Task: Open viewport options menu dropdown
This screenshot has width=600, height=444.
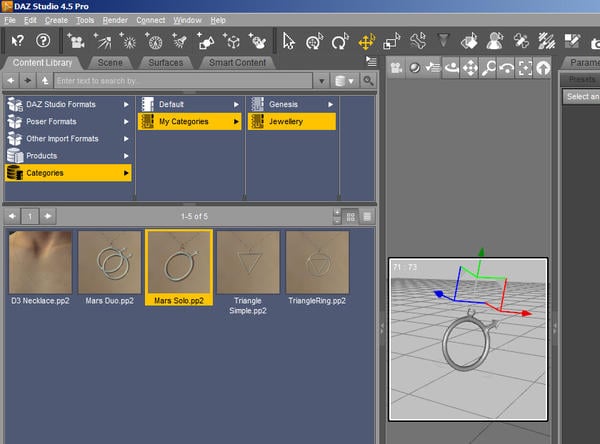Action: (x=433, y=68)
